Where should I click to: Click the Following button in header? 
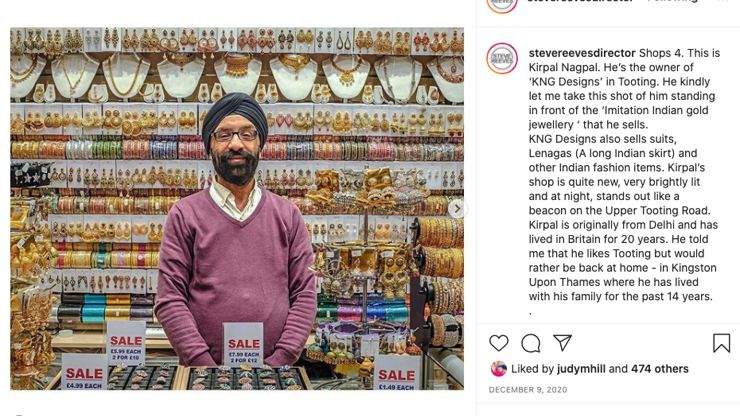[672, 1]
